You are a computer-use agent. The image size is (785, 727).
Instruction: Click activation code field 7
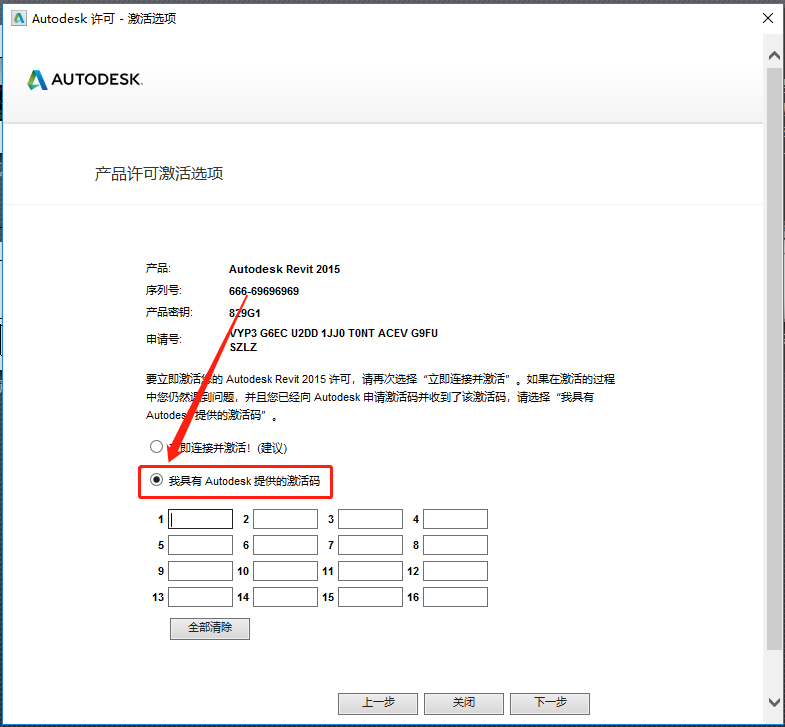(370, 545)
